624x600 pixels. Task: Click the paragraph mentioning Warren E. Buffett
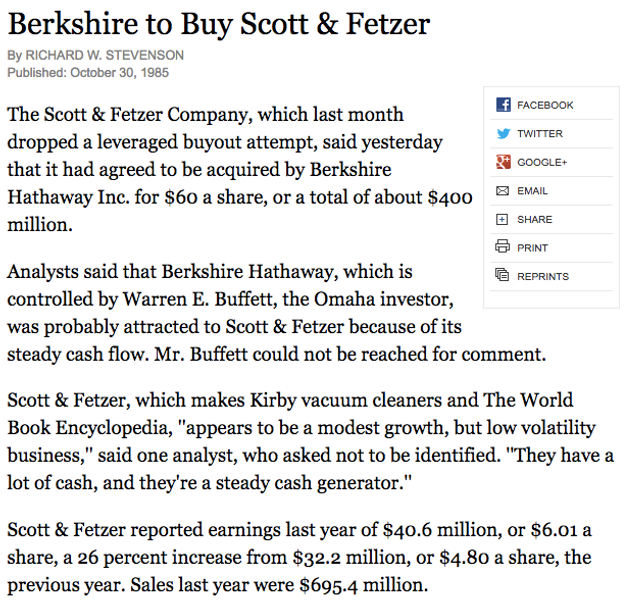coord(277,313)
